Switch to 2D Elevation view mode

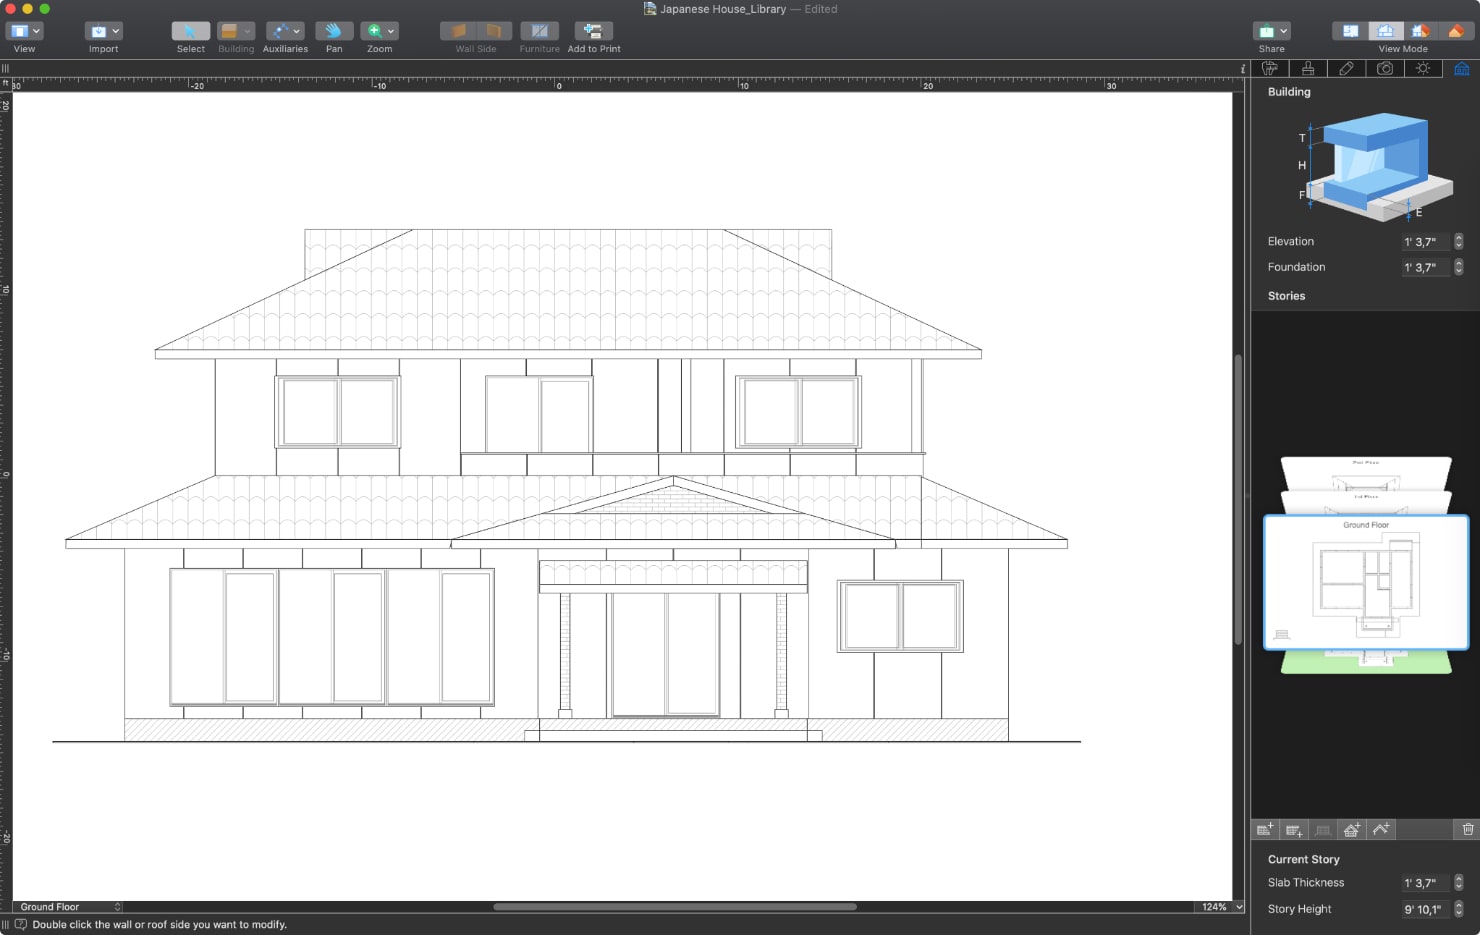[x=1386, y=31]
